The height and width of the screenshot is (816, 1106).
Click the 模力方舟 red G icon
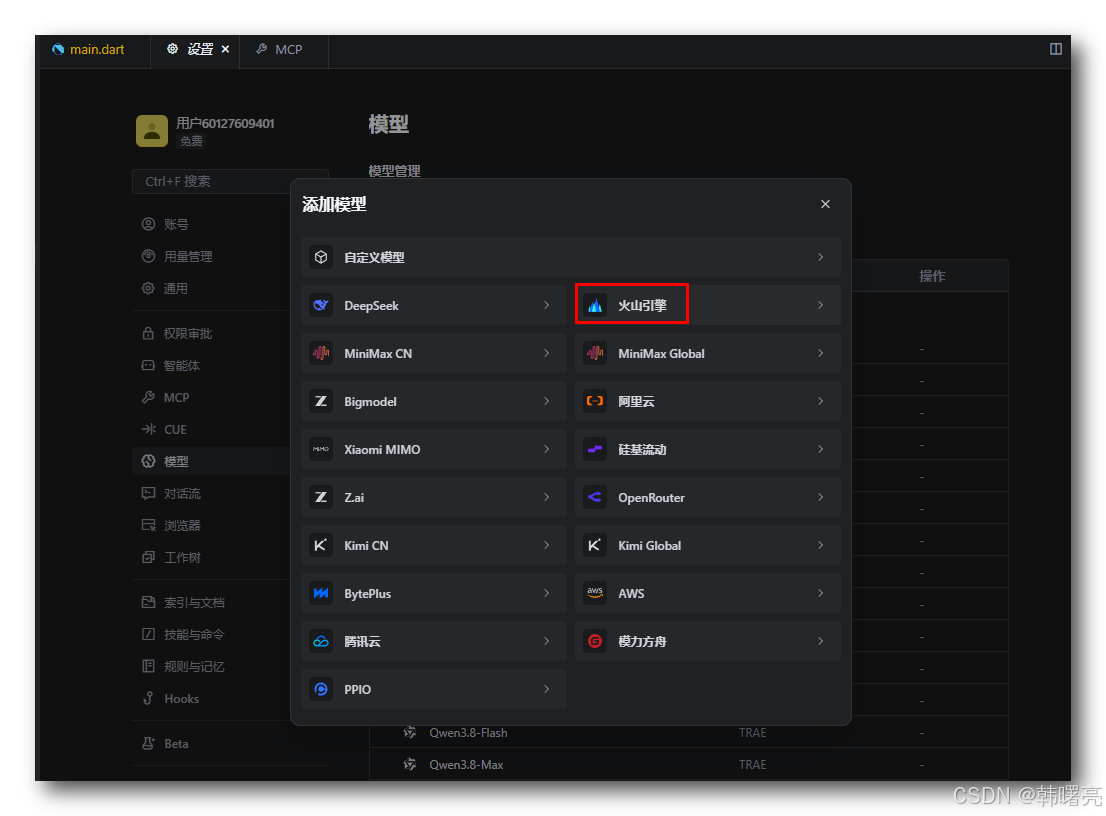tap(595, 641)
